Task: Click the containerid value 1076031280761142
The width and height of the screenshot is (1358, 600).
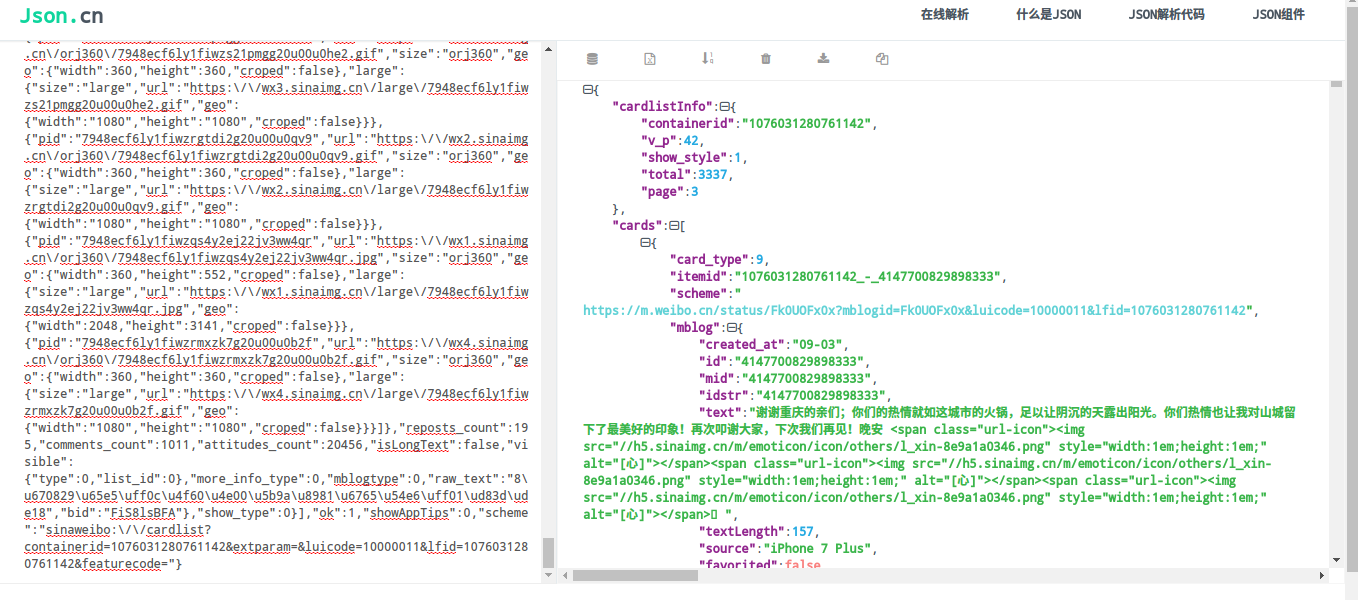Action: point(807,124)
